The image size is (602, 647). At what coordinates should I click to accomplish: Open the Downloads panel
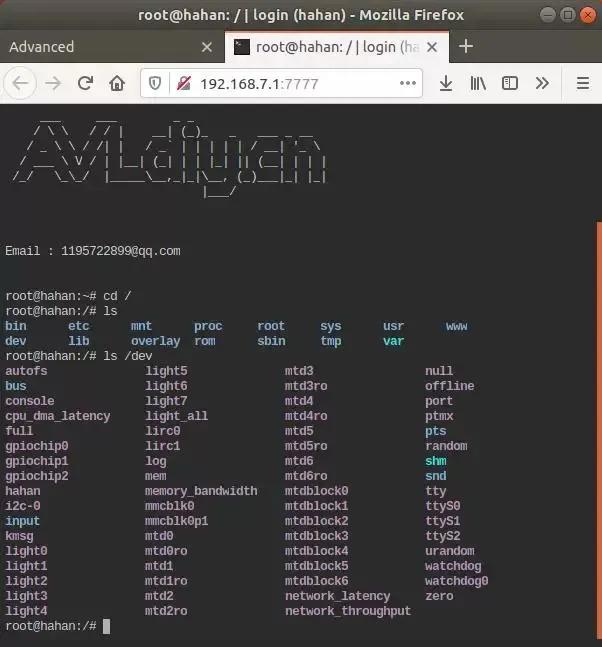pyautogui.click(x=446, y=83)
